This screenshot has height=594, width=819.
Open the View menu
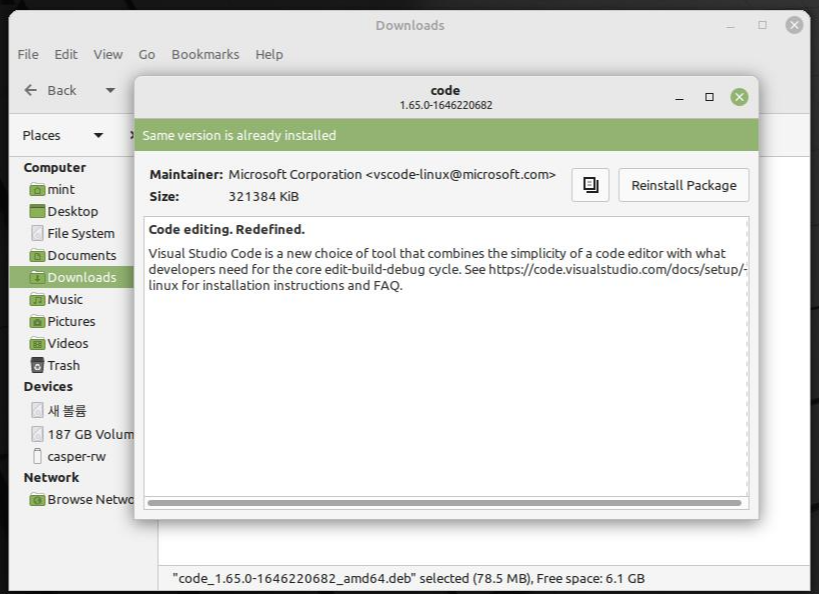[108, 54]
